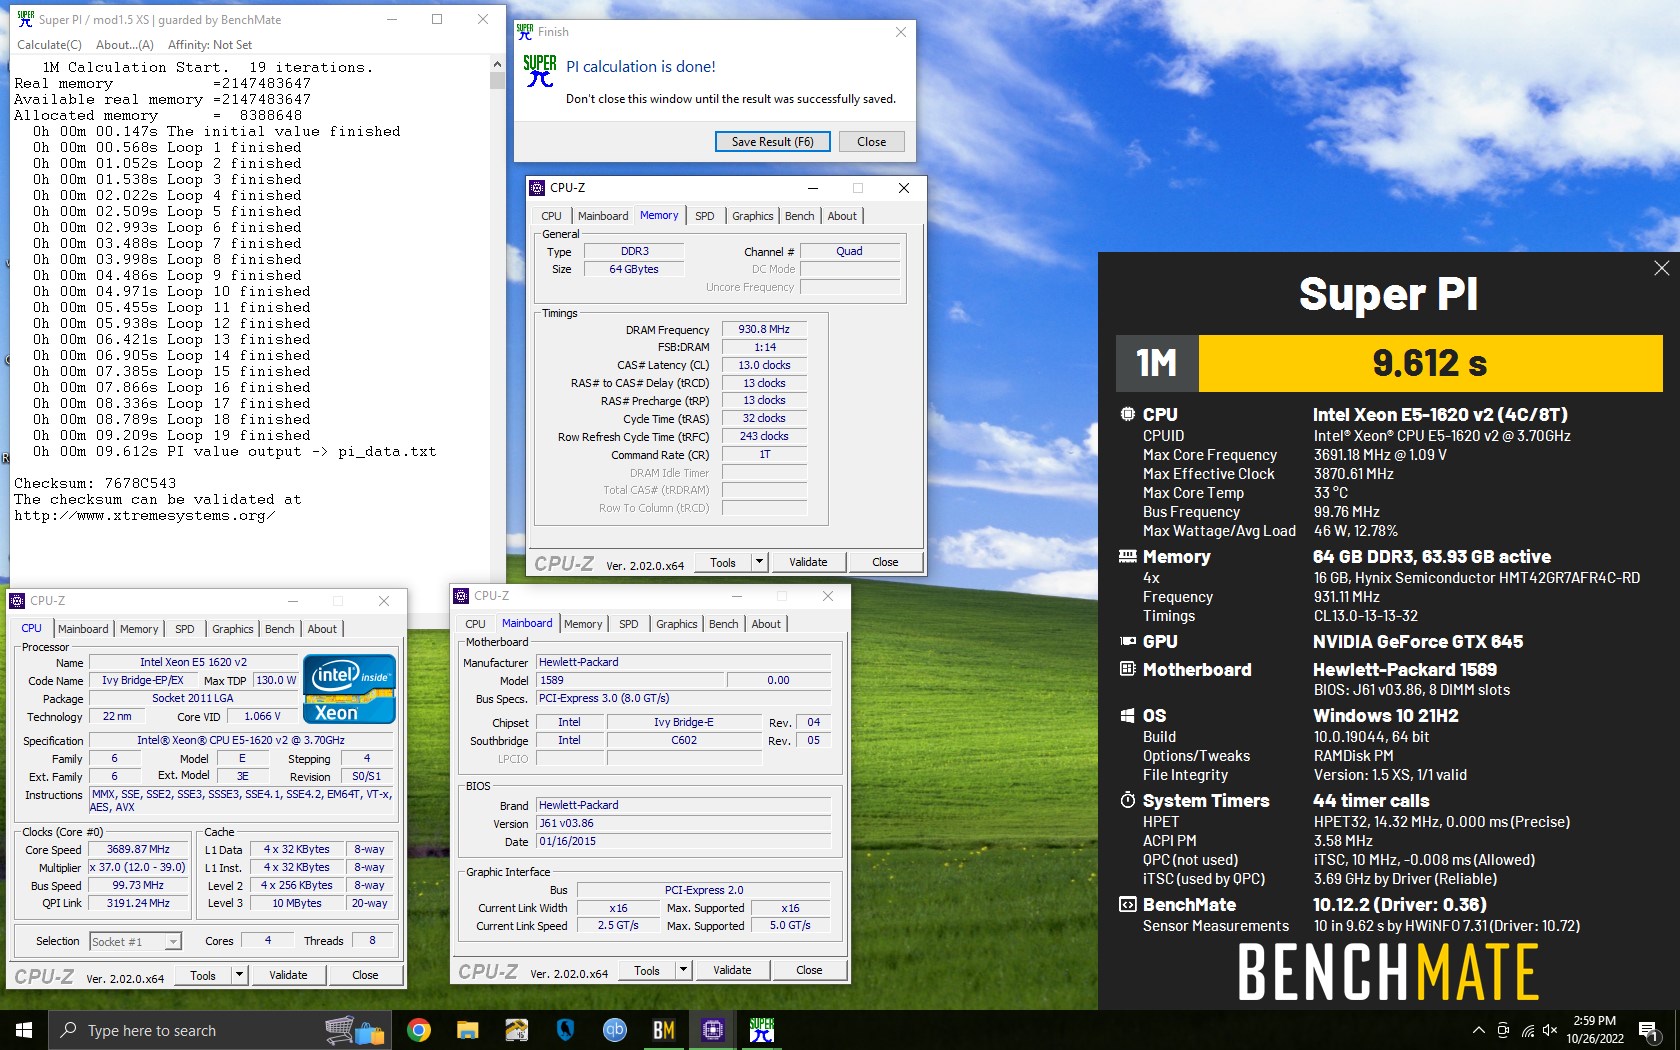The width and height of the screenshot is (1680, 1050).
Task: Open the About...(A) menu in Super PI
Action: tap(125, 44)
